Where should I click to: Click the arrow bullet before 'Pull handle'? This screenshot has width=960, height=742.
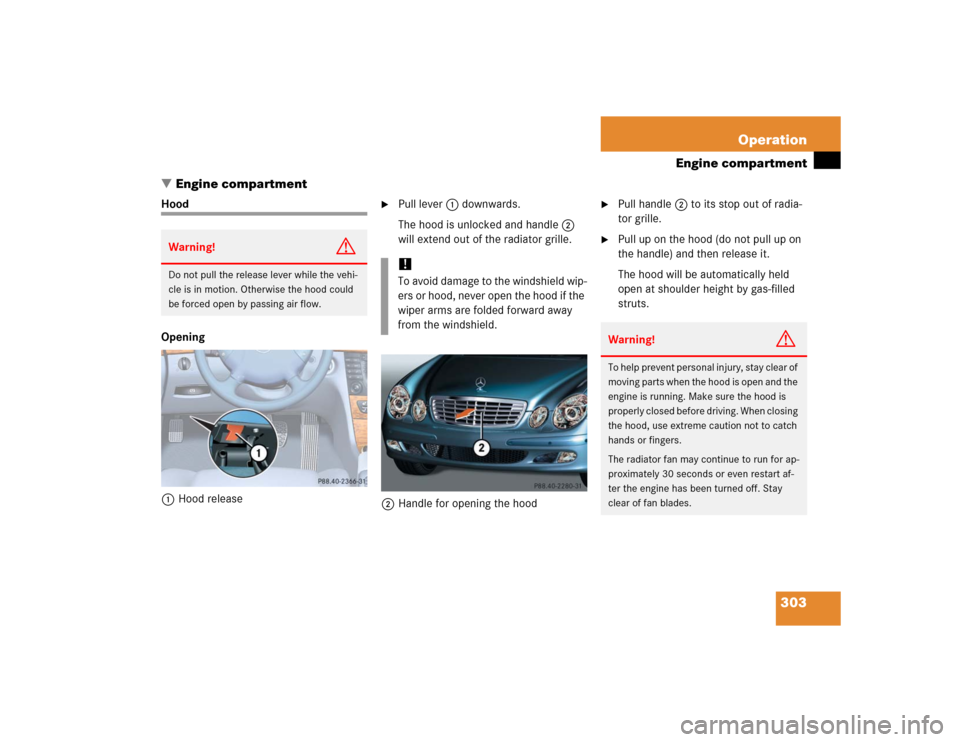(605, 204)
